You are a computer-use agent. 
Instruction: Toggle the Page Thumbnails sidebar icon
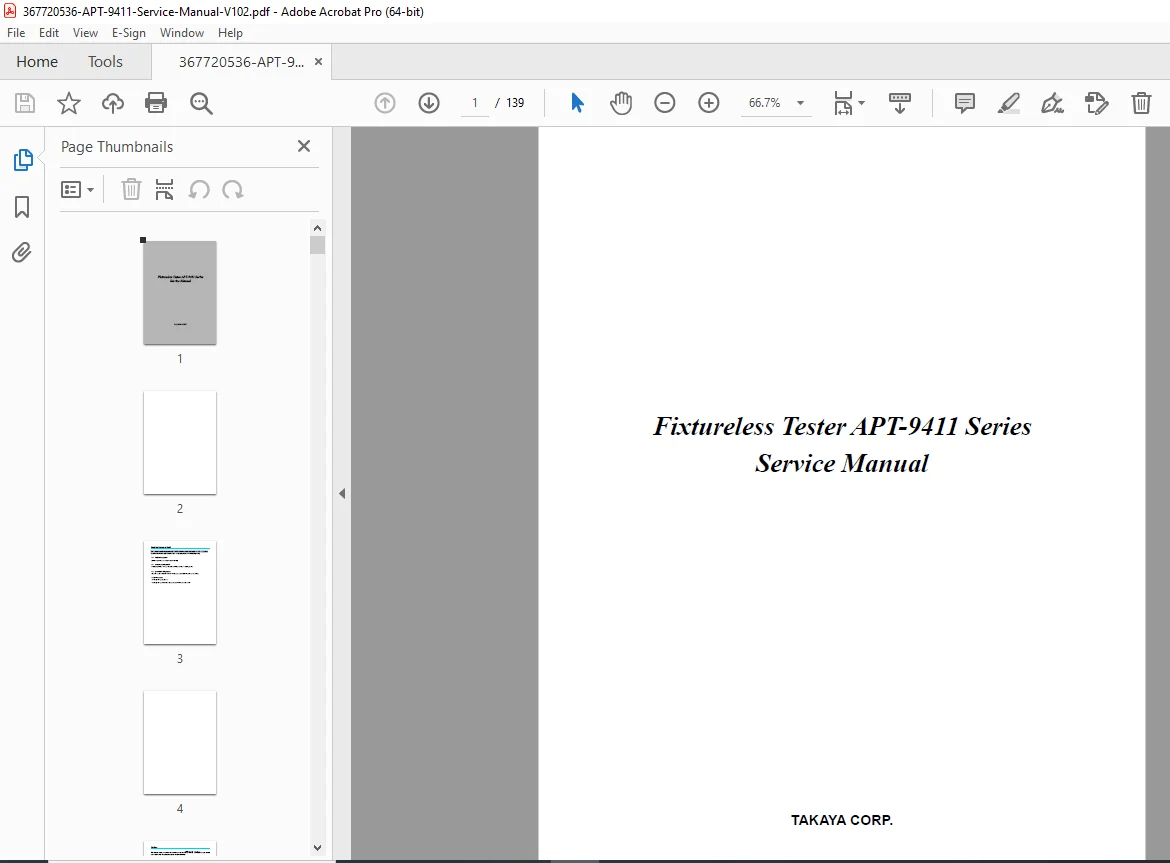tap(22, 160)
